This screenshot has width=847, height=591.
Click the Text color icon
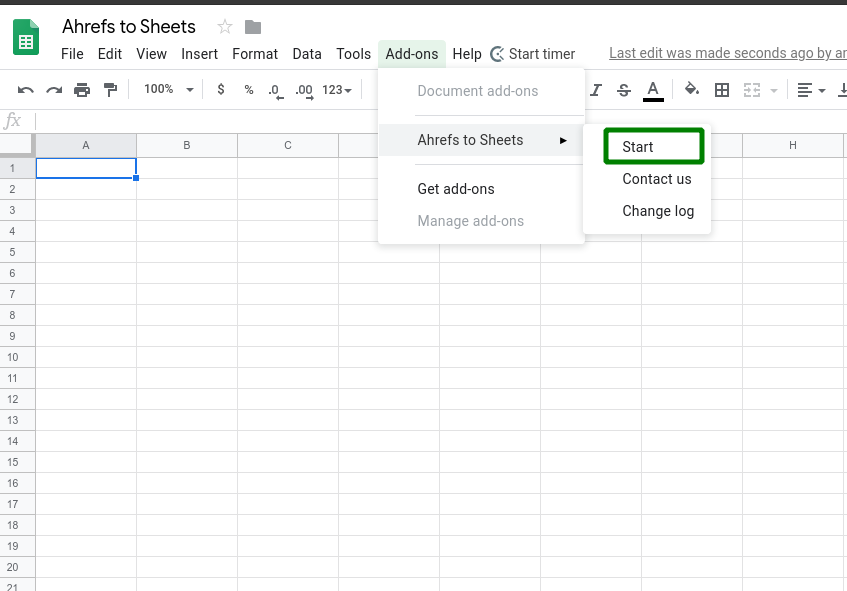(653, 89)
